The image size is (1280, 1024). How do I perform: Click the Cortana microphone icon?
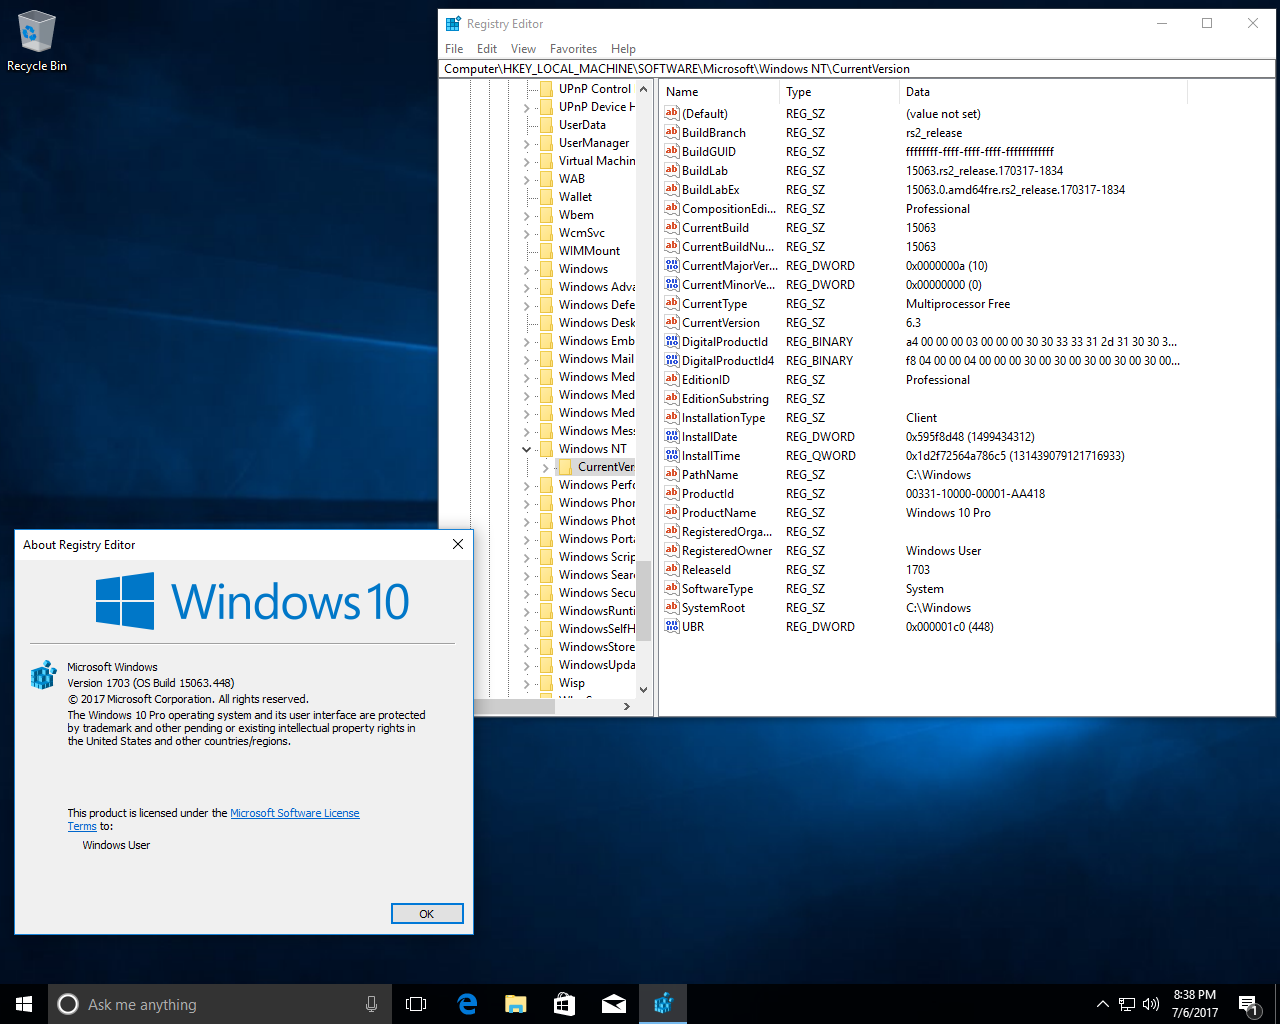click(x=371, y=1004)
